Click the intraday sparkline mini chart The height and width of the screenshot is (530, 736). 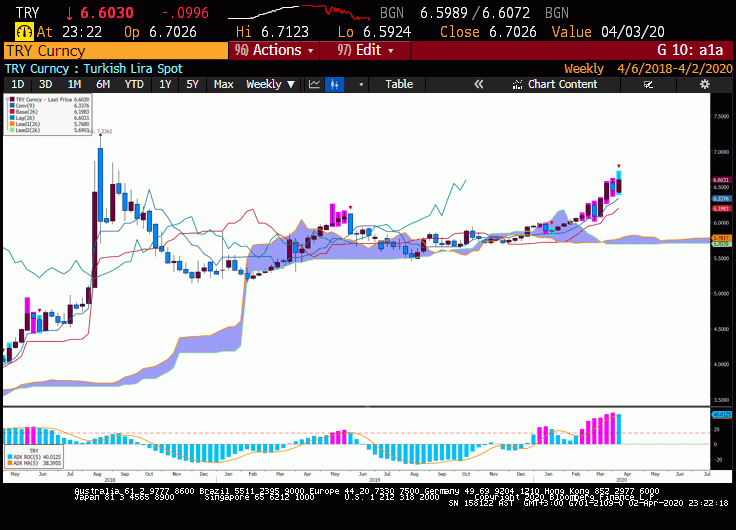[x=299, y=13]
